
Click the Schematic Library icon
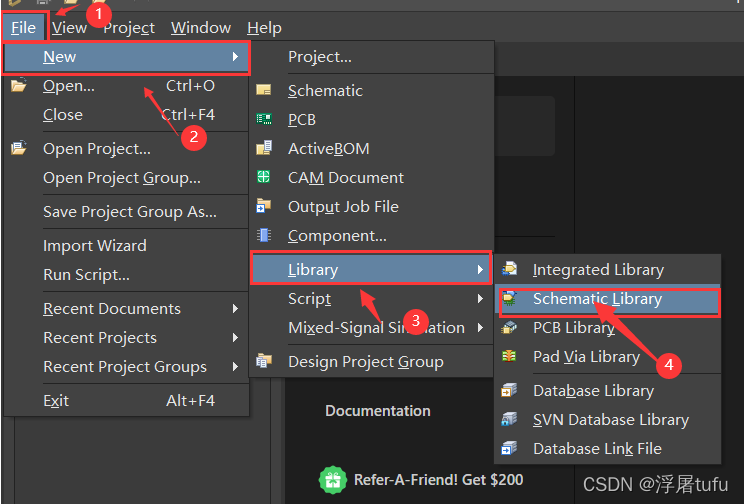pyautogui.click(x=509, y=298)
